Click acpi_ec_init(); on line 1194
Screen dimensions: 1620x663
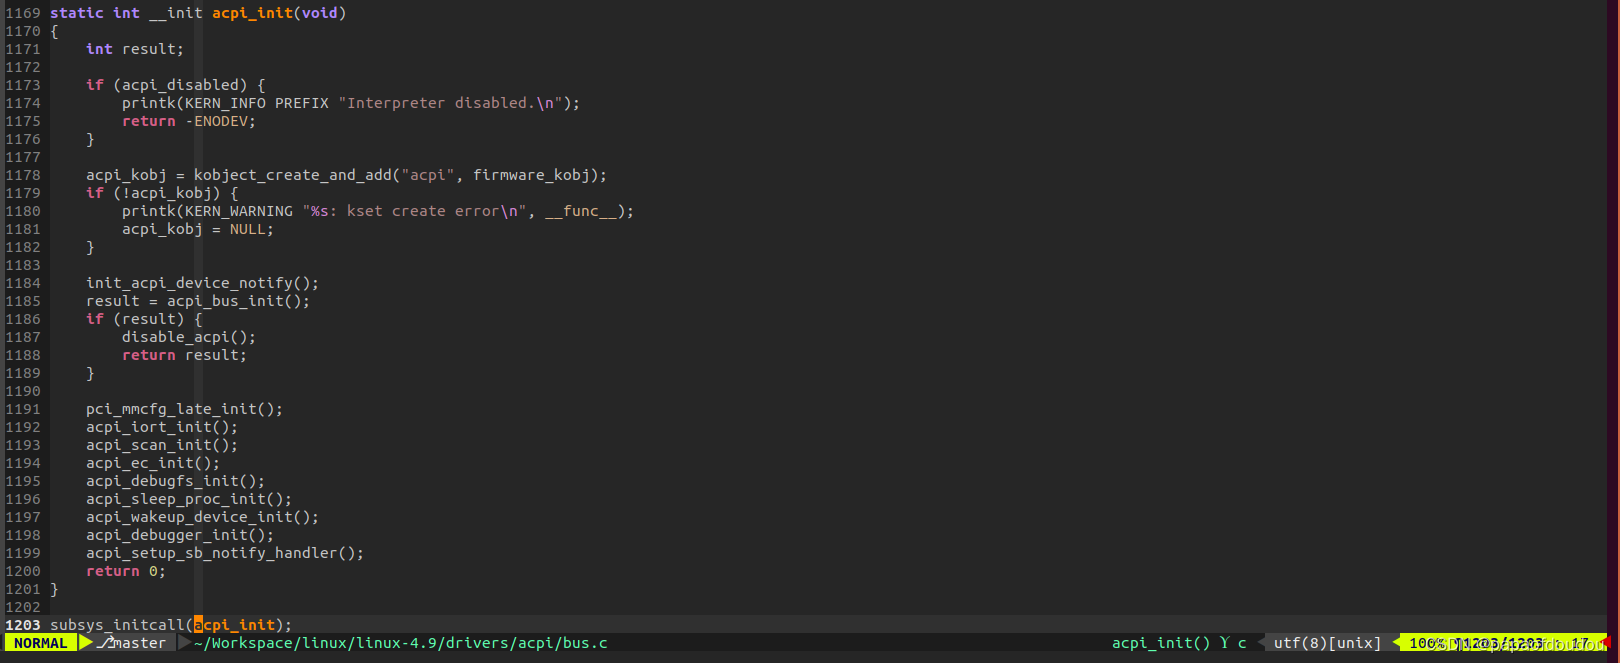point(153,463)
